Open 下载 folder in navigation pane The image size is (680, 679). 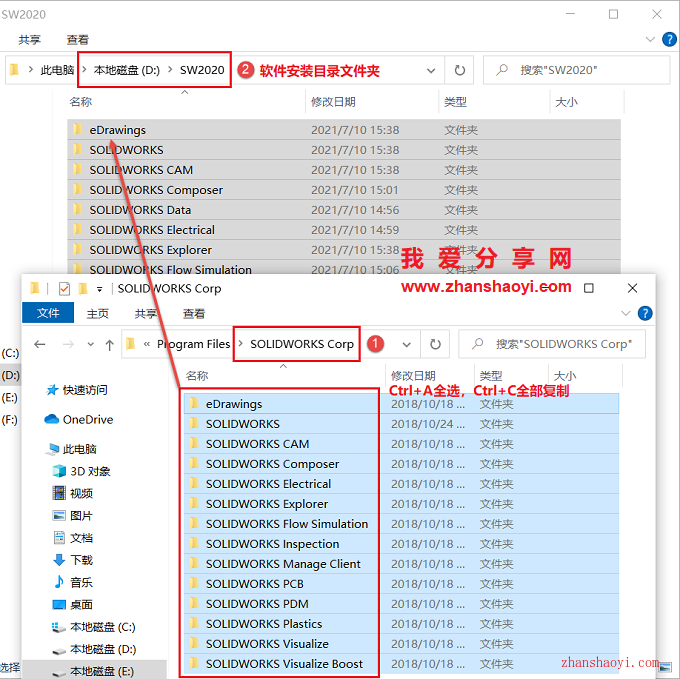(x=73, y=560)
